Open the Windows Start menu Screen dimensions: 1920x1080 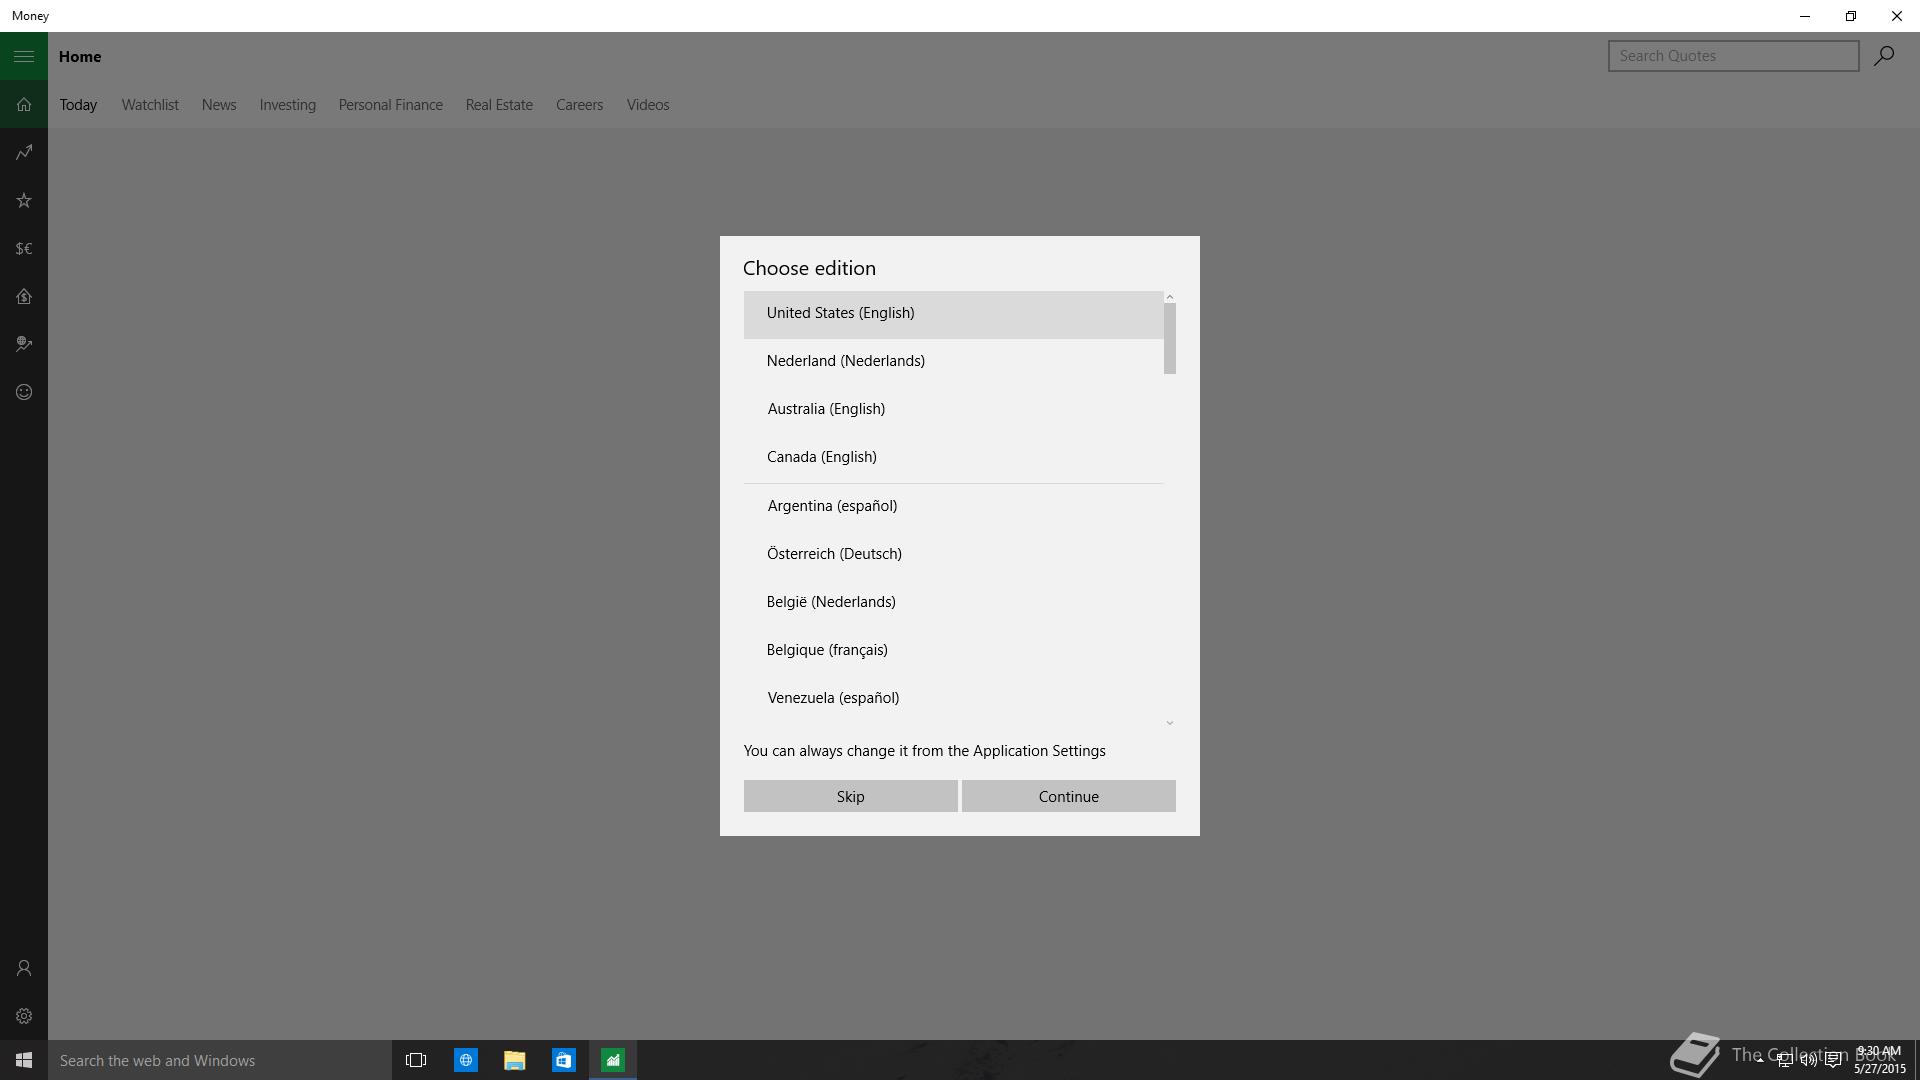coord(24,1060)
